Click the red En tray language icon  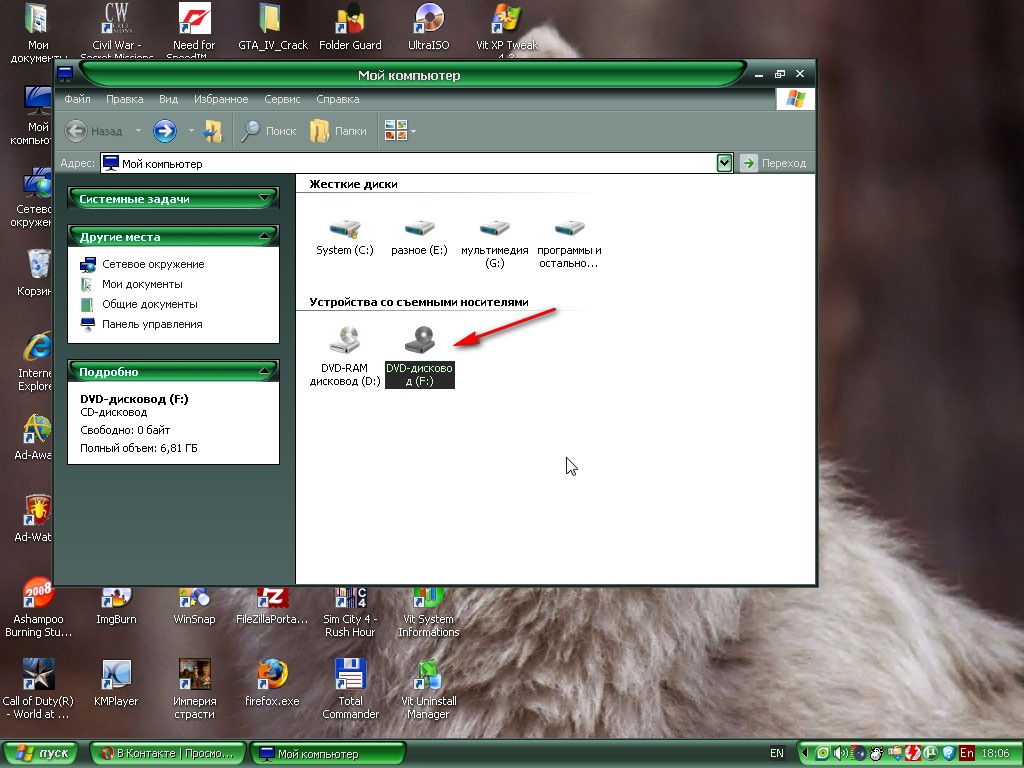click(x=967, y=754)
